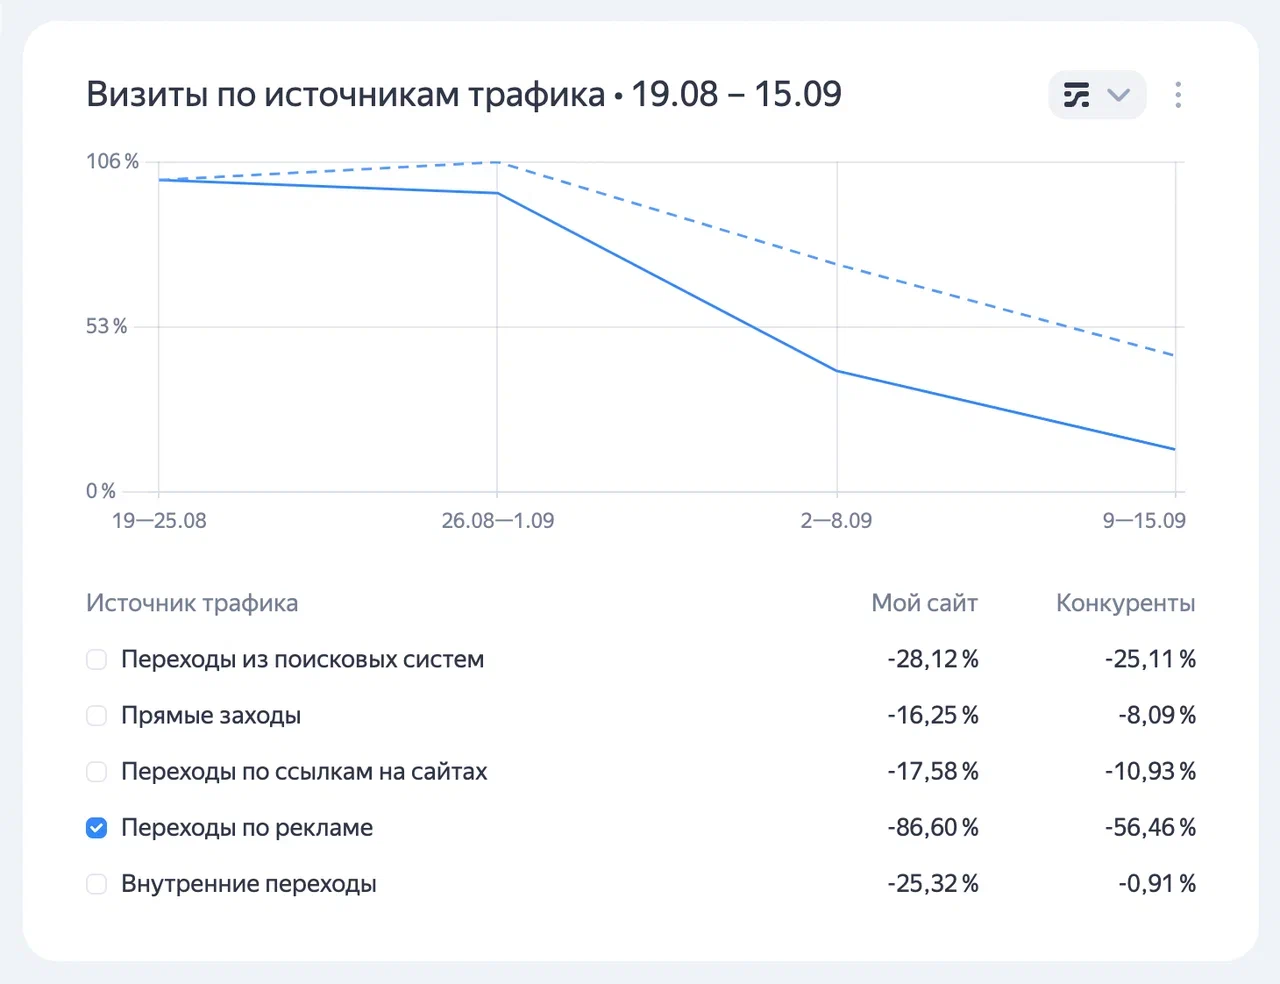Click the Внутренние переходы row label
This screenshot has height=984, width=1280.
248,884
